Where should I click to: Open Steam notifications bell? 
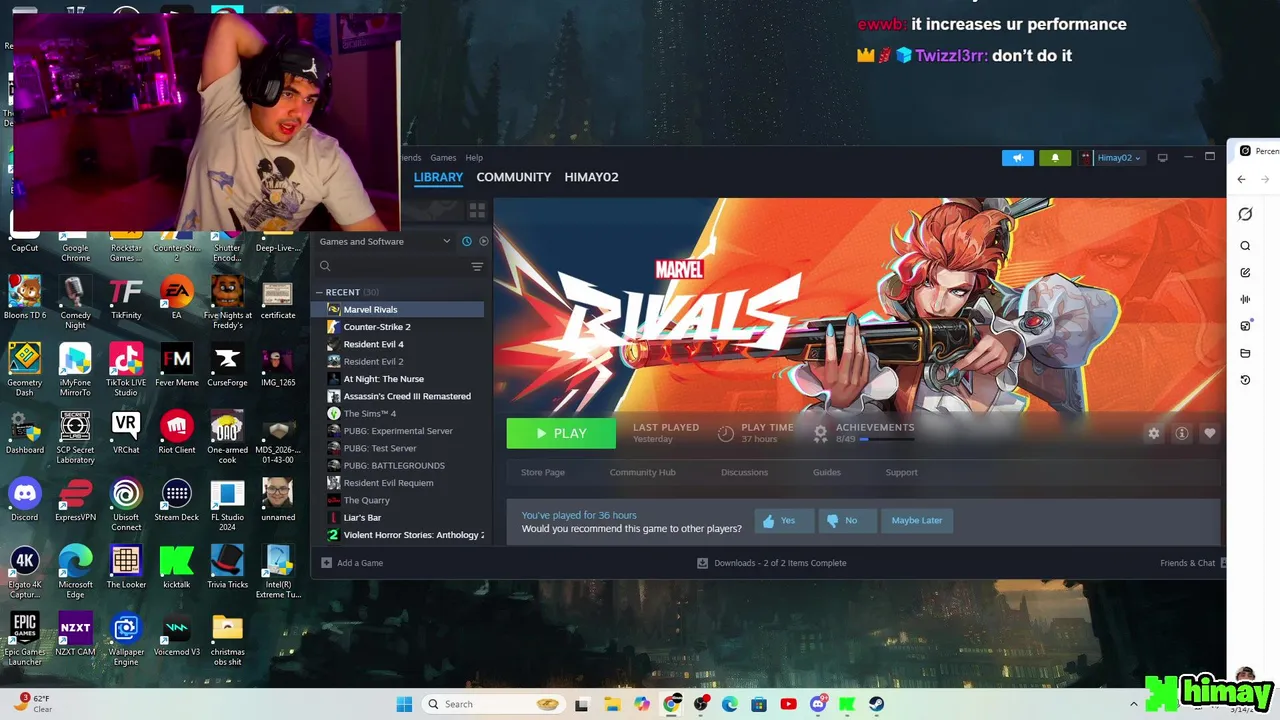(1055, 158)
